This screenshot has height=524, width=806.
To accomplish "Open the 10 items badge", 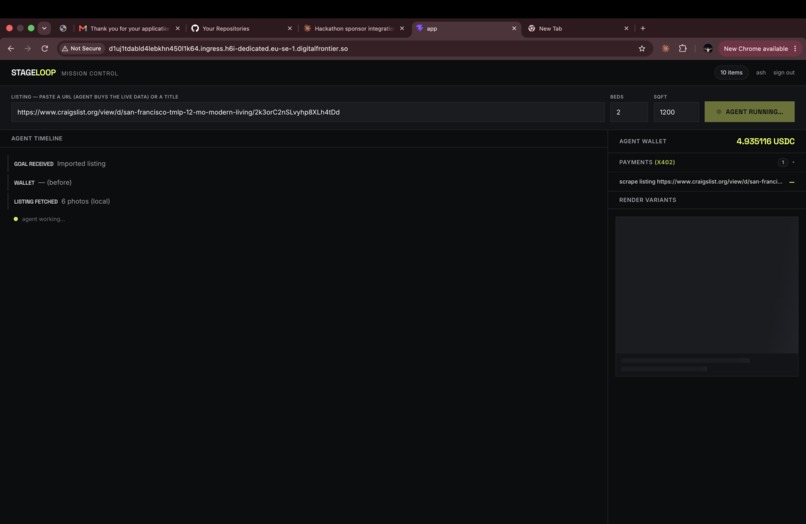I will [731, 73].
